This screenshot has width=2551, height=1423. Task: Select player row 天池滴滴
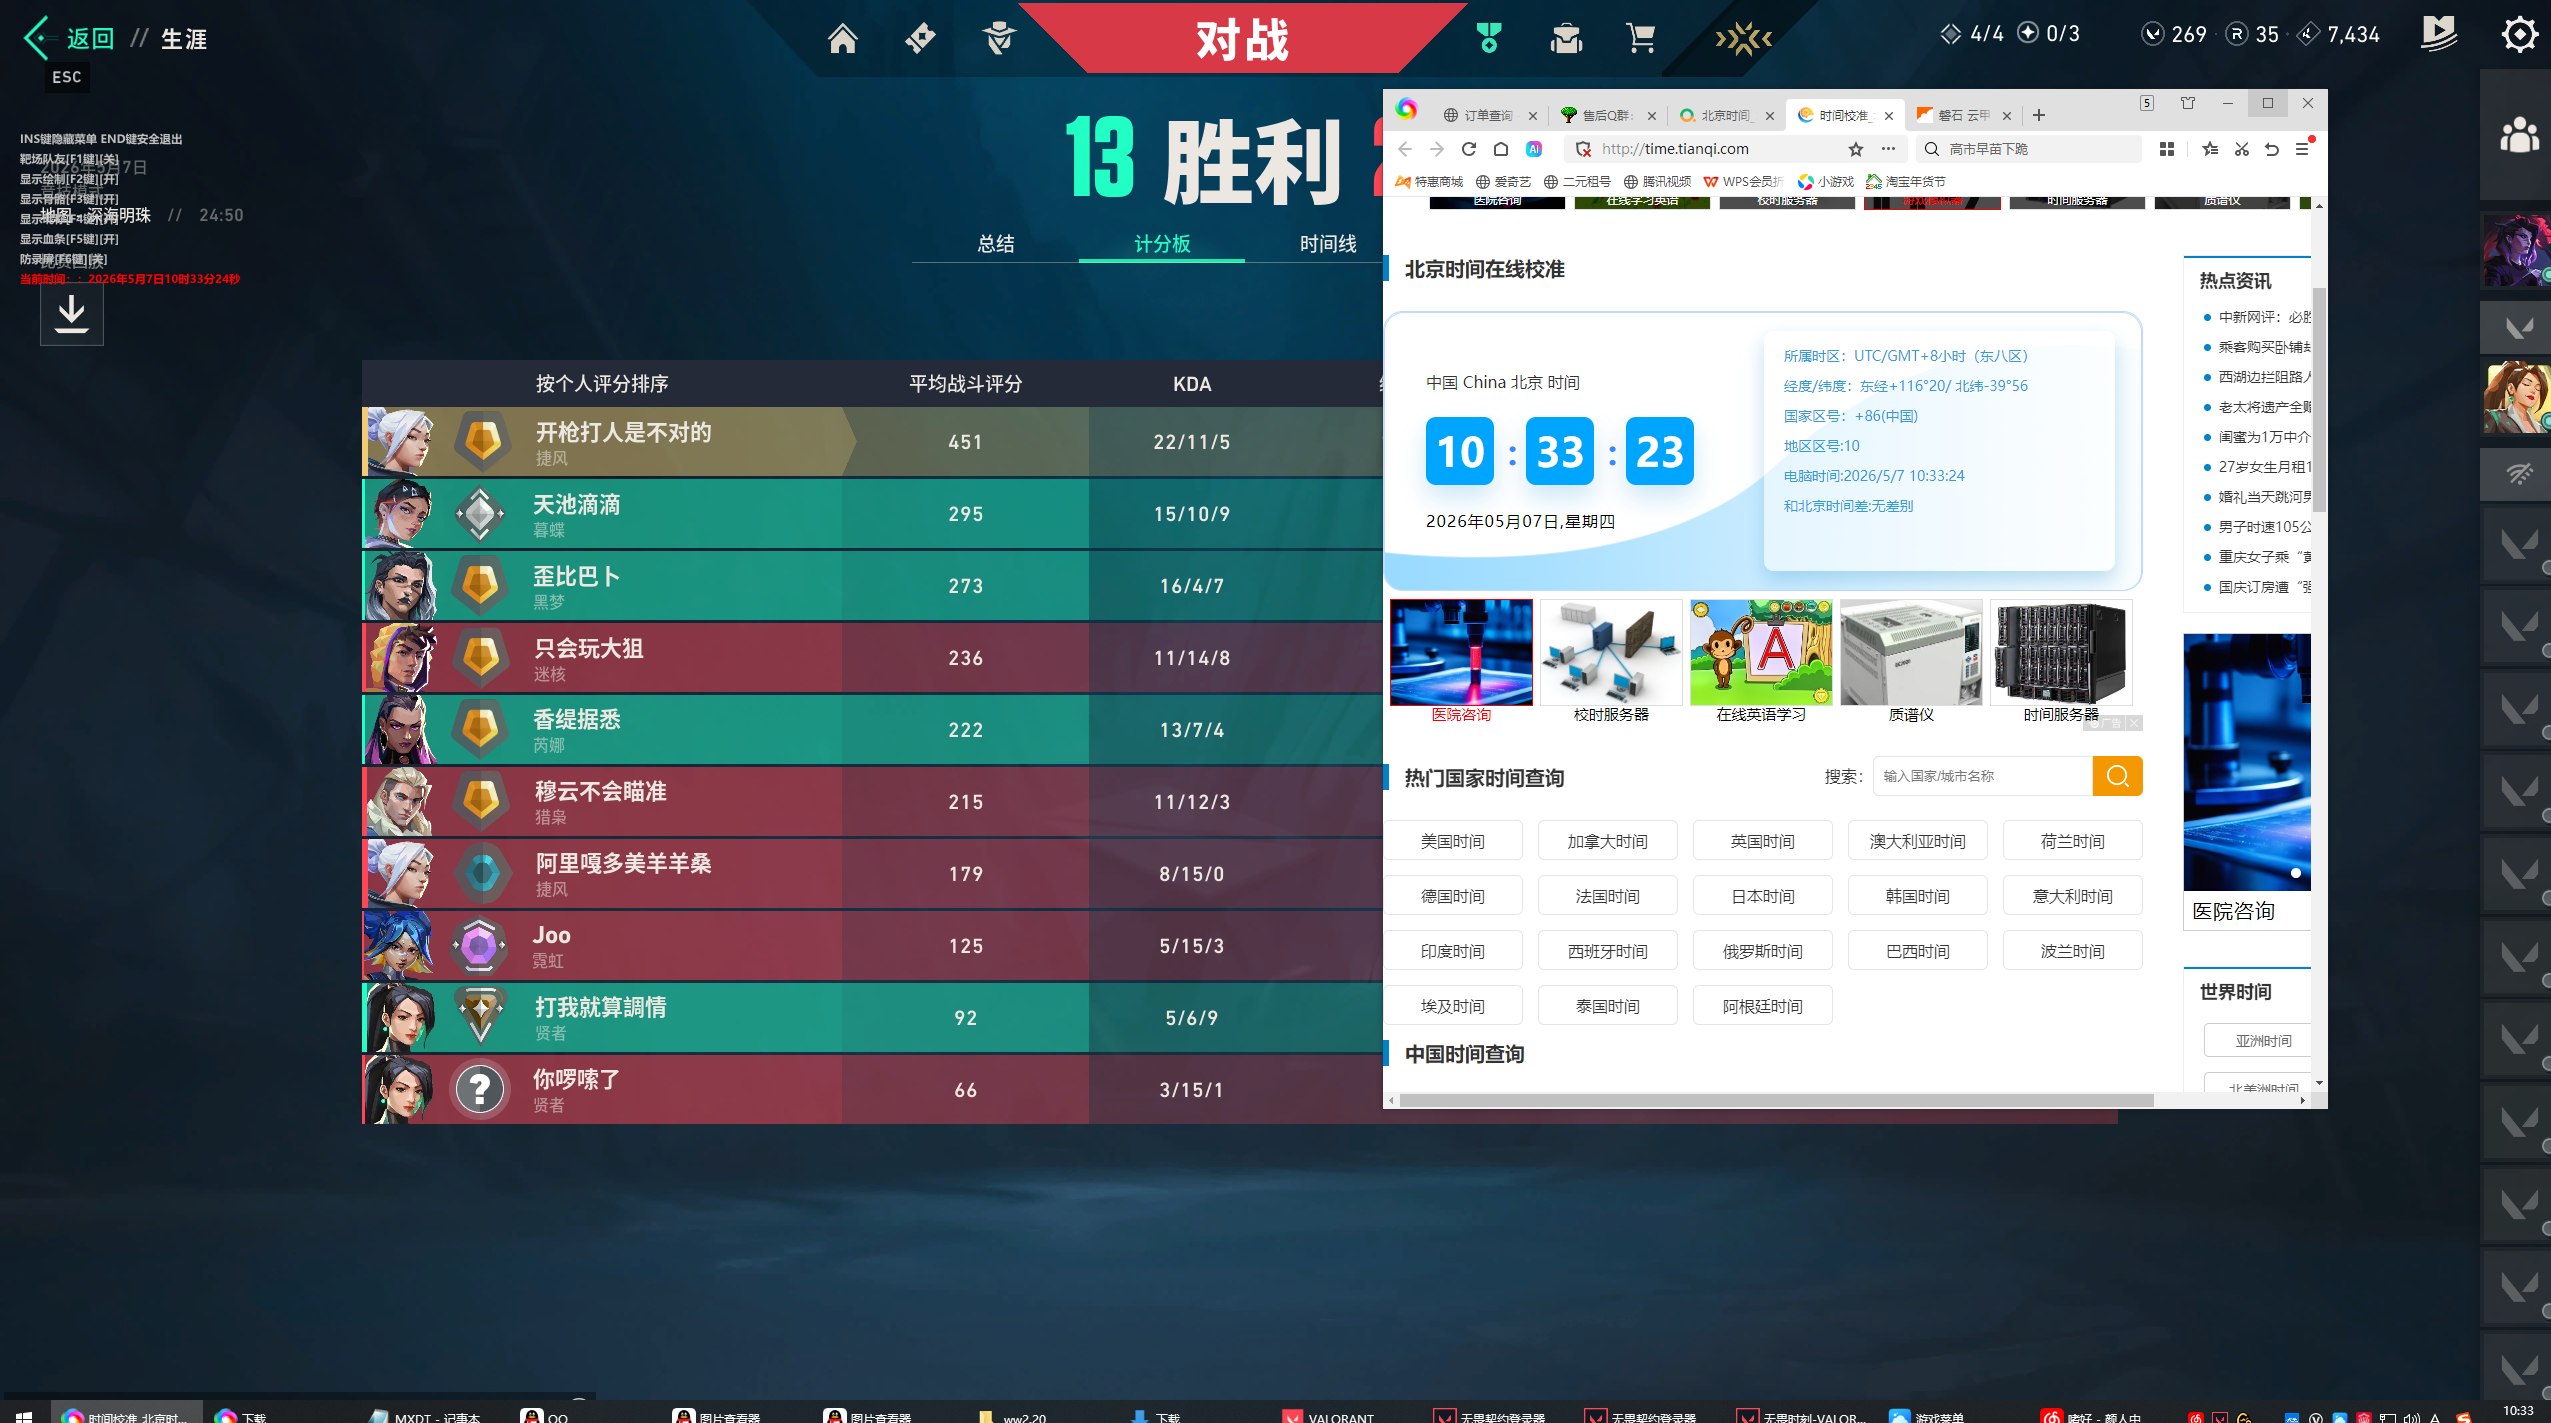tap(872, 514)
